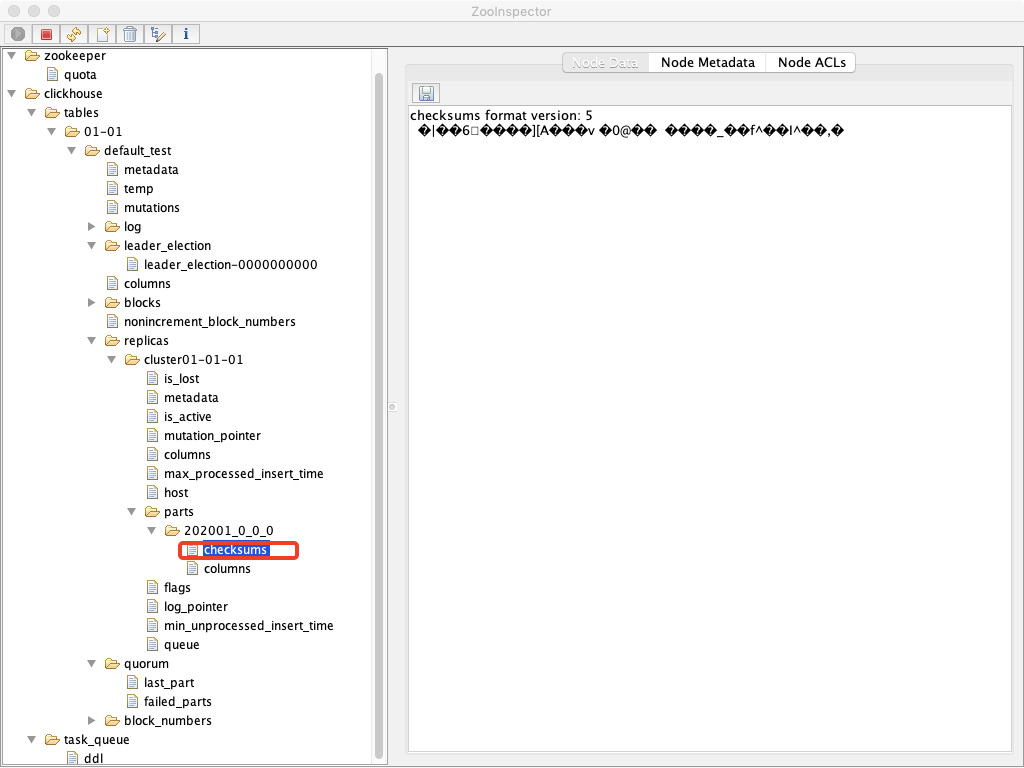Click the tree panel vertical scrollbar
This screenshot has height=768, width=1024.
pos(379,415)
